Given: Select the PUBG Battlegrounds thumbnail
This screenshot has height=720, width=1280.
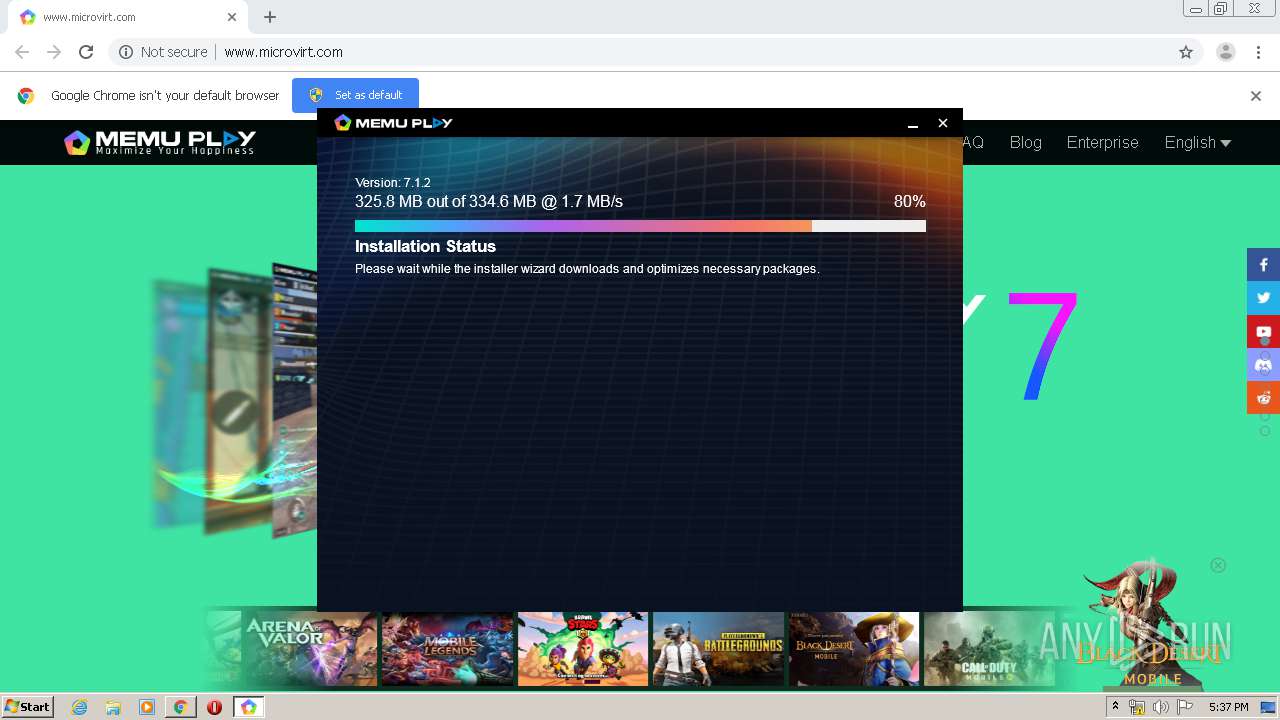Looking at the screenshot, I should pyautogui.click(x=718, y=649).
